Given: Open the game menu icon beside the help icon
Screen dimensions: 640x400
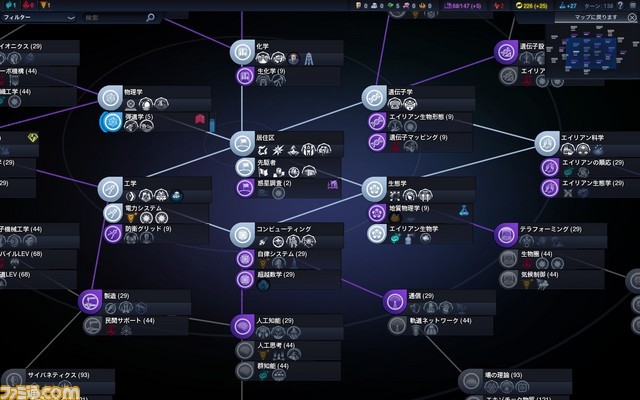Looking at the screenshot, I should tap(633, 5).
